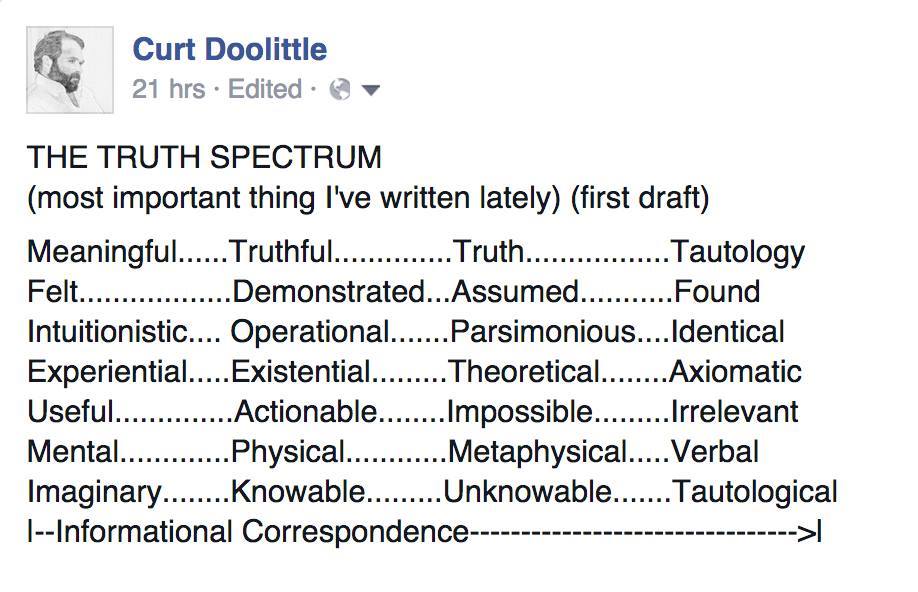This screenshot has height=592, width=918.
Task: Click the word "Metaphysical" in the post
Action: click(539, 452)
